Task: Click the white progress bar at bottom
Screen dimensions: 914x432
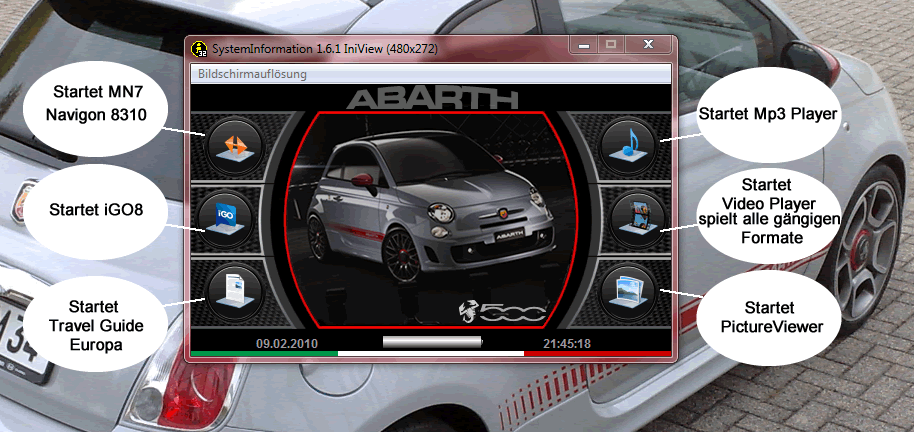Action: click(433, 342)
